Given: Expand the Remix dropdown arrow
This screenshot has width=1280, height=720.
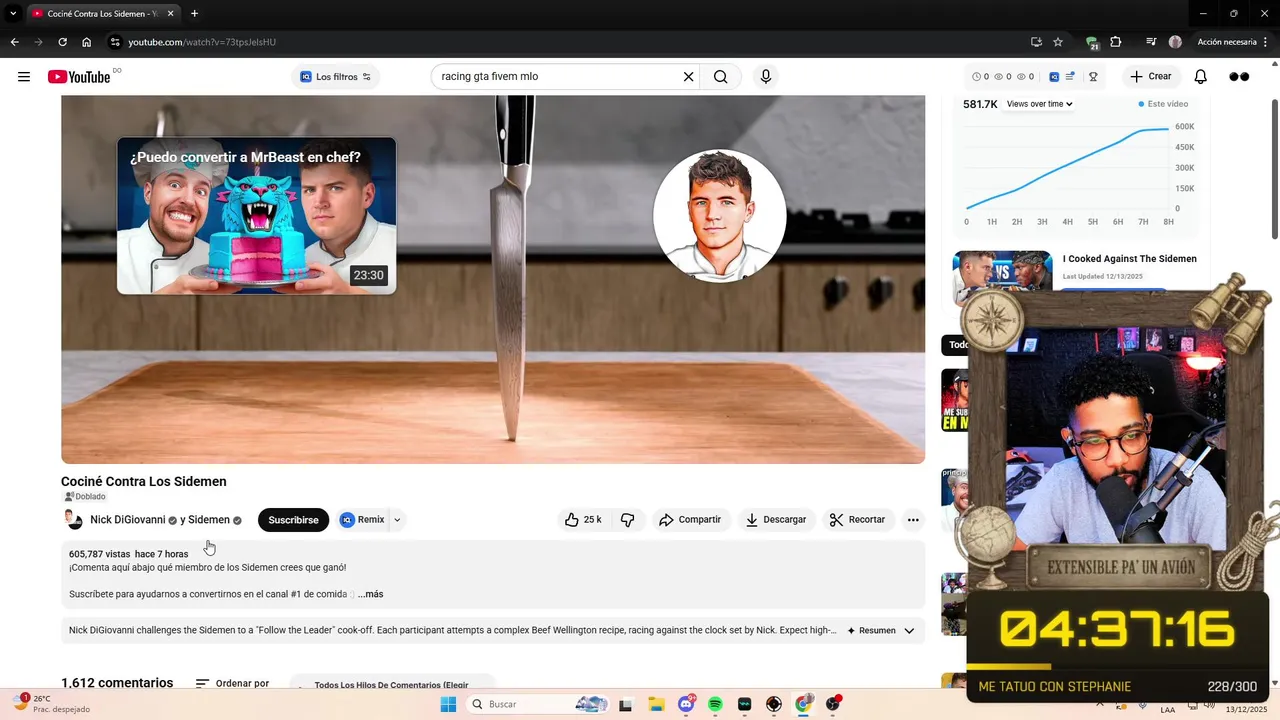Looking at the screenshot, I should coord(397,520).
